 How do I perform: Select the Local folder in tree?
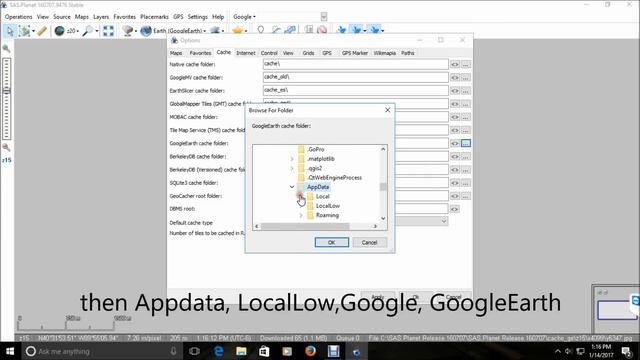click(322, 196)
